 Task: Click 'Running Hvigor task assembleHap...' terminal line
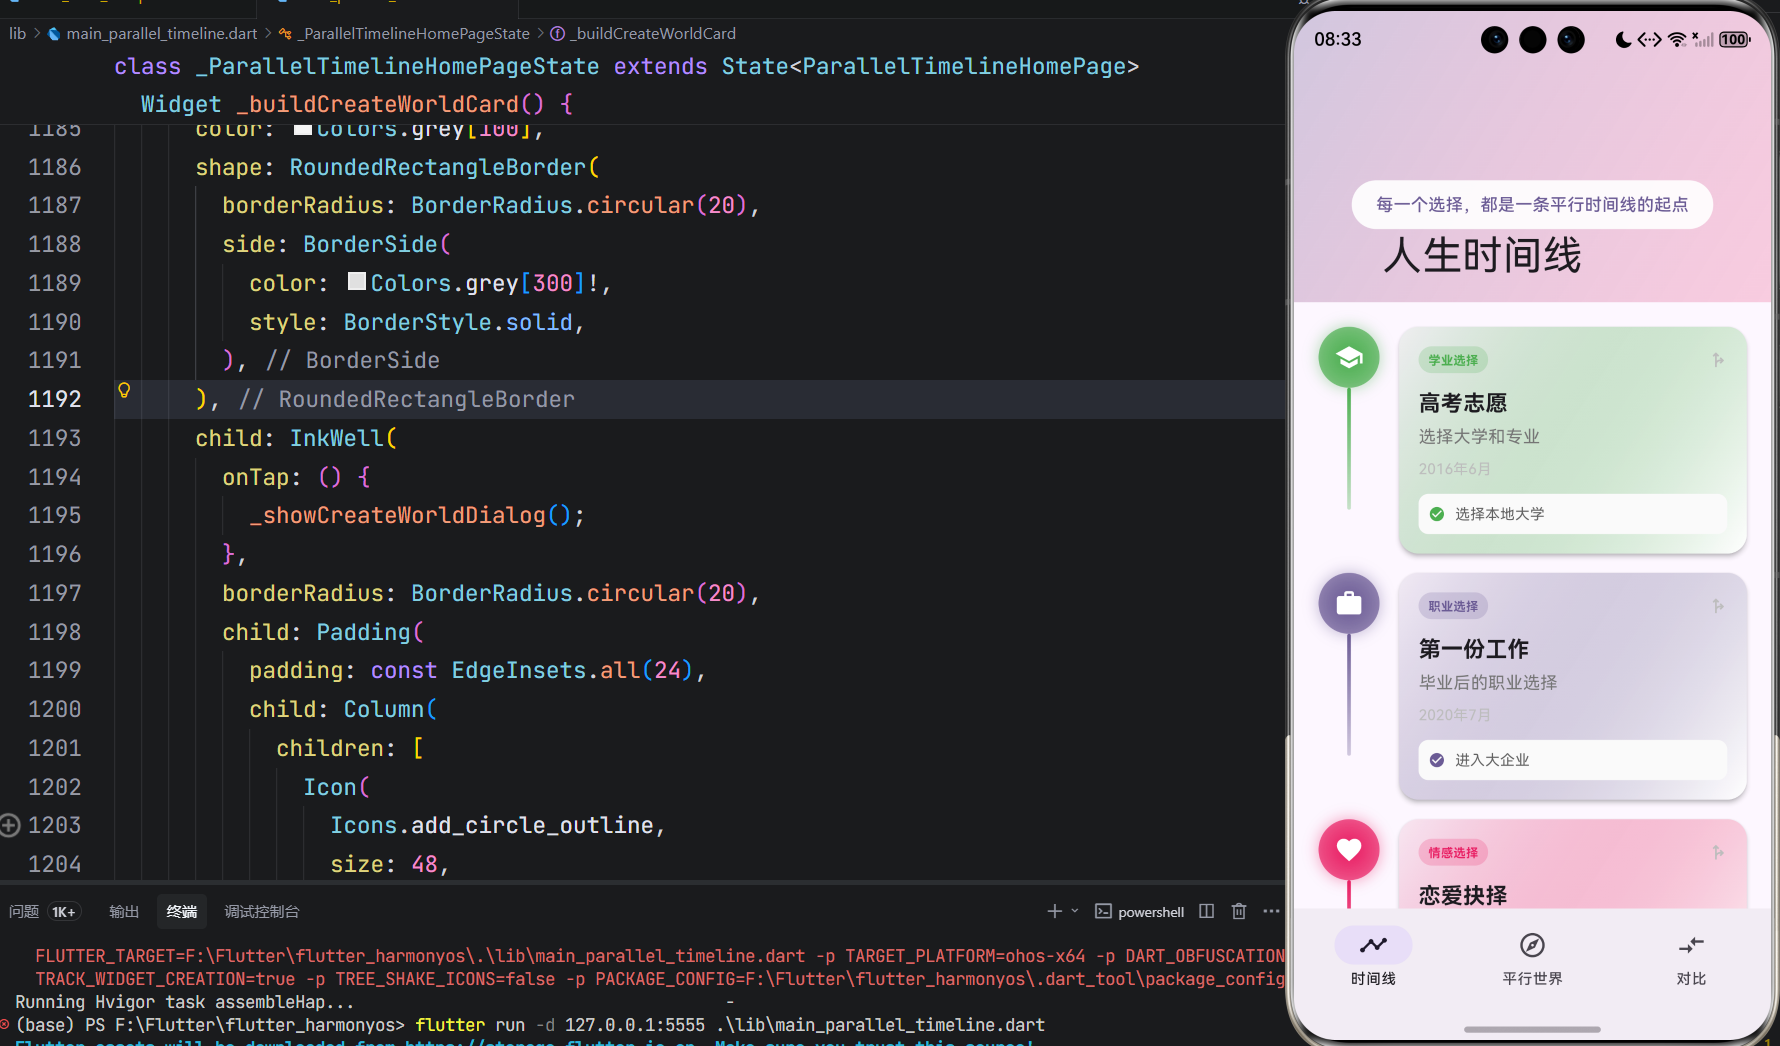(185, 1002)
